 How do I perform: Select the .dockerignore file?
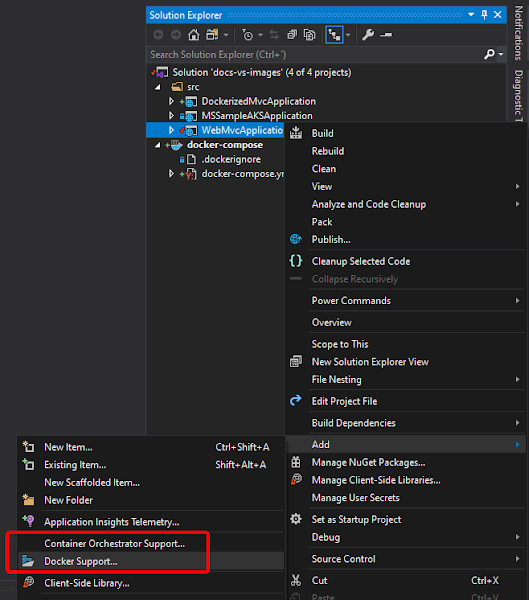[x=231, y=160]
